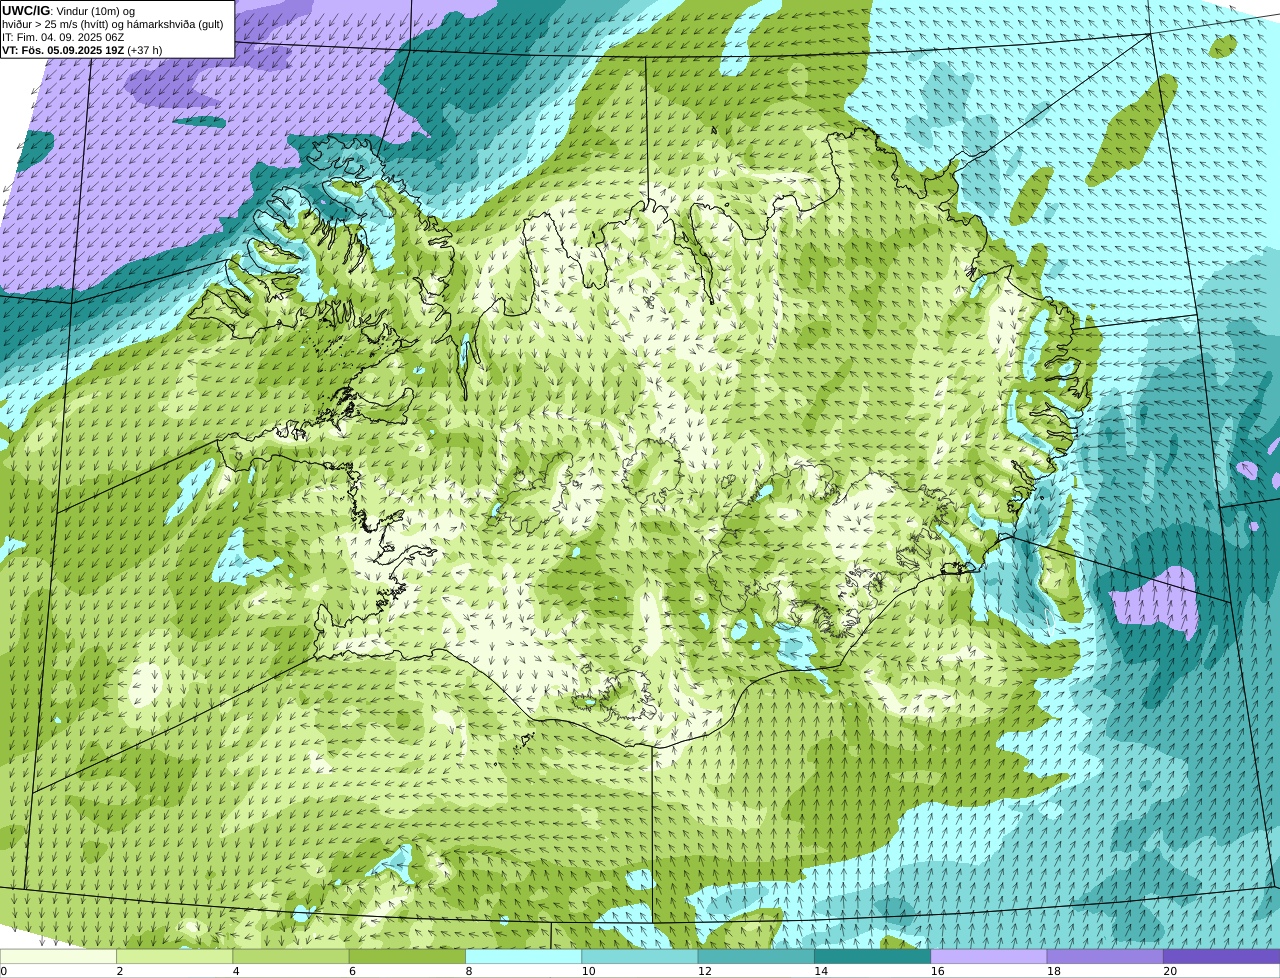Click the legend label '4'
This screenshot has width=1280, height=978.
(x=236, y=971)
